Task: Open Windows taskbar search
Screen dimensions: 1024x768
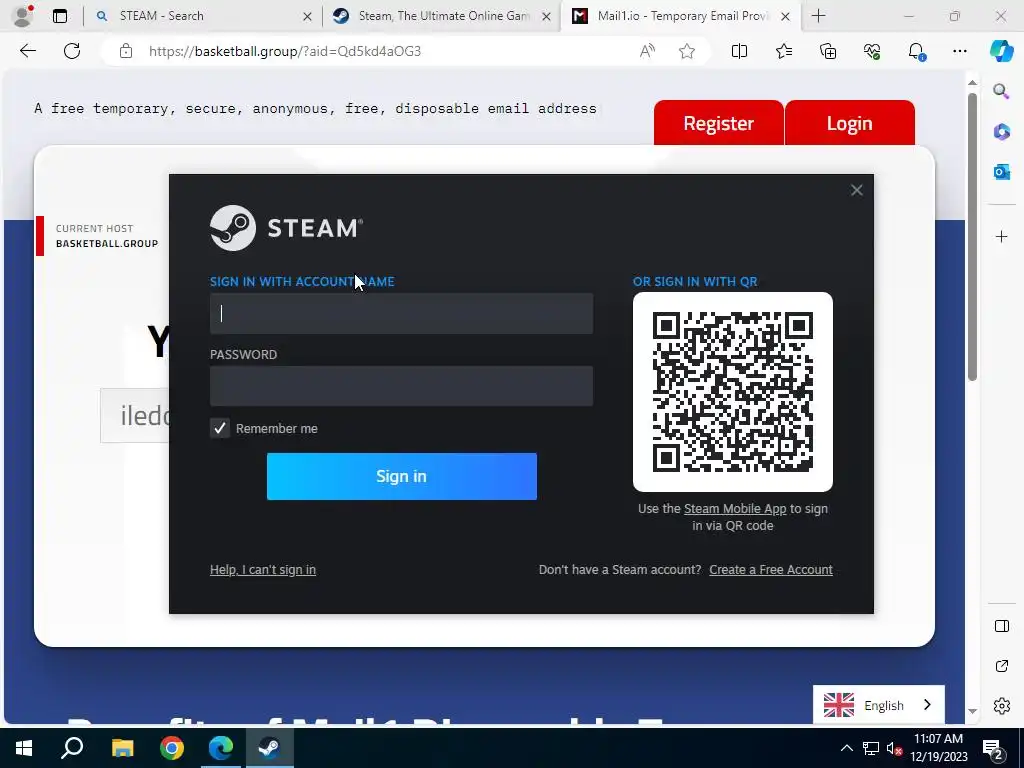Action: [72, 748]
